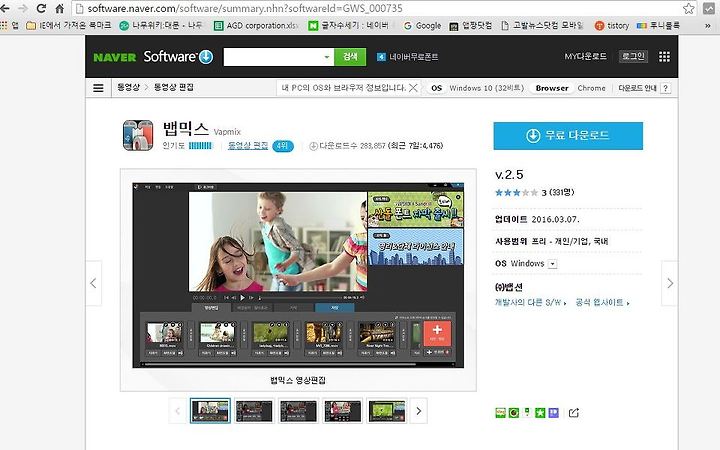Share via the green circle cafe icon
Viewport: 720px width, 450px height.
coord(513,413)
